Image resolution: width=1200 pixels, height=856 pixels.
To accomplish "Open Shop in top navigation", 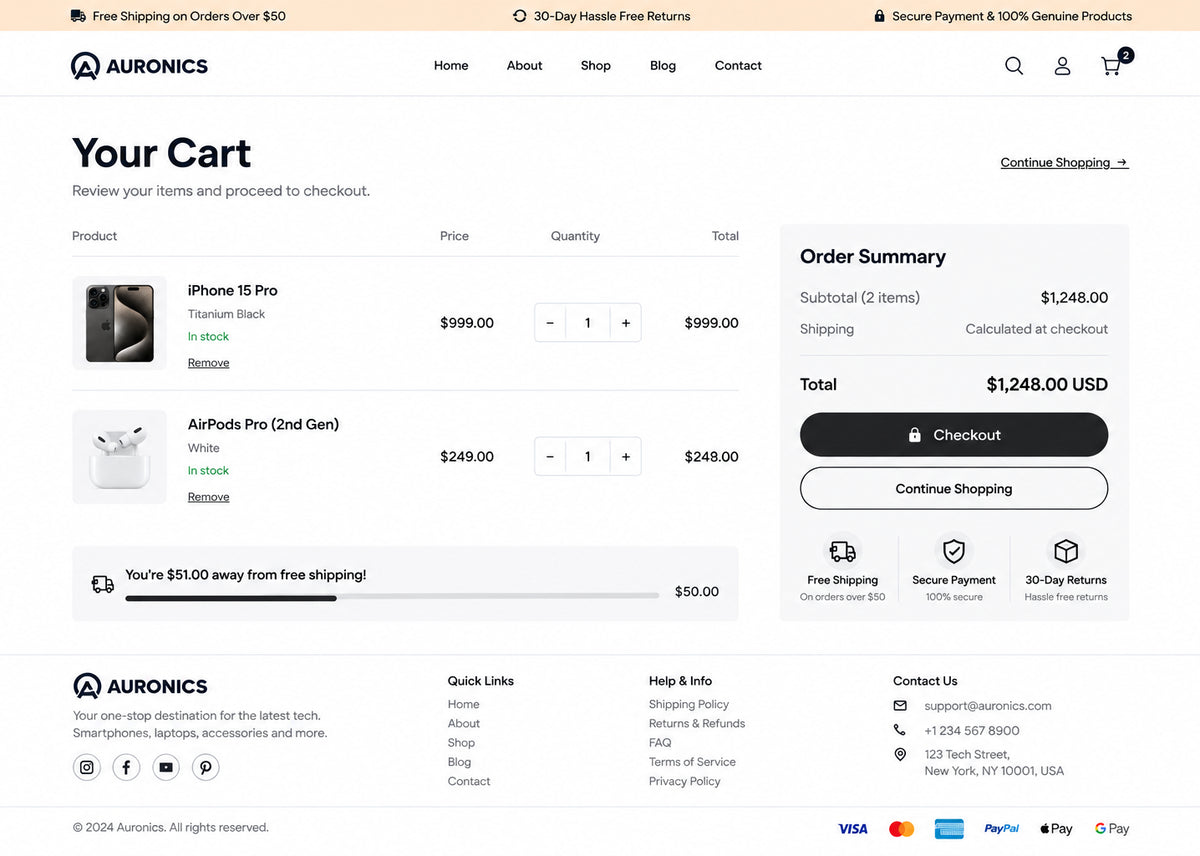I will tap(596, 66).
